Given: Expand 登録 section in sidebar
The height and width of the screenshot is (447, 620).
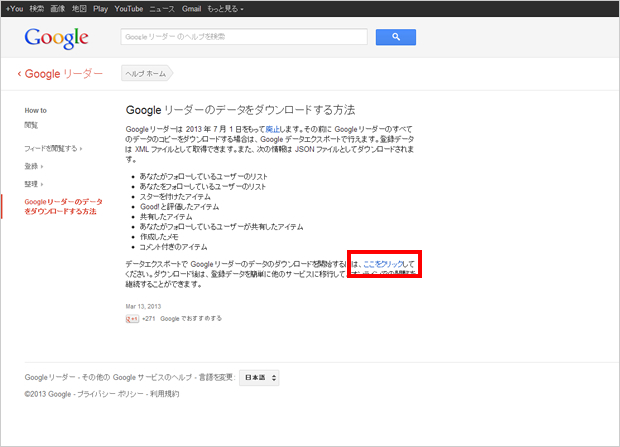Looking at the screenshot, I should (x=34, y=167).
